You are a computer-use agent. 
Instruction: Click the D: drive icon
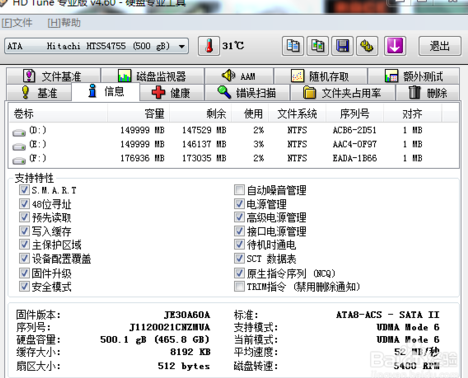pos(19,132)
